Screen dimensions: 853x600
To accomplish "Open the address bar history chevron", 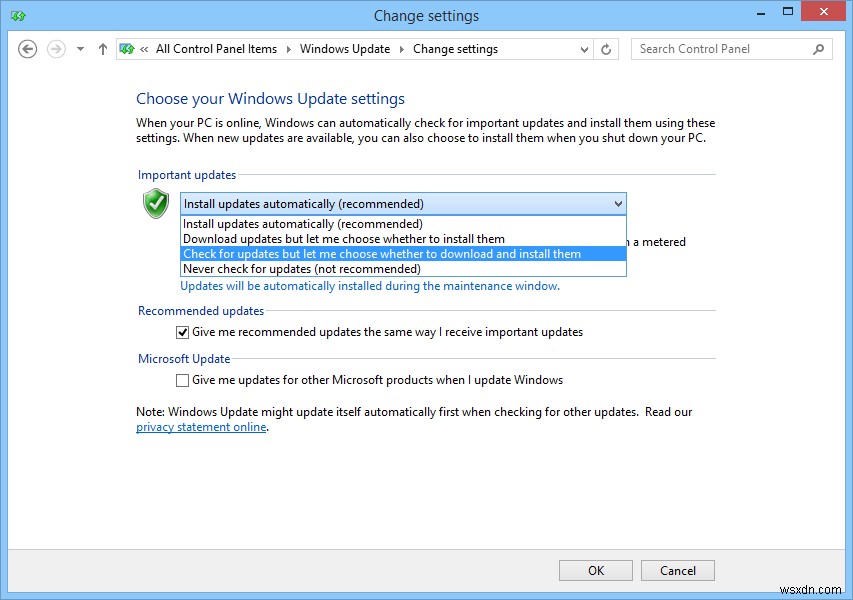I will [x=583, y=48].
